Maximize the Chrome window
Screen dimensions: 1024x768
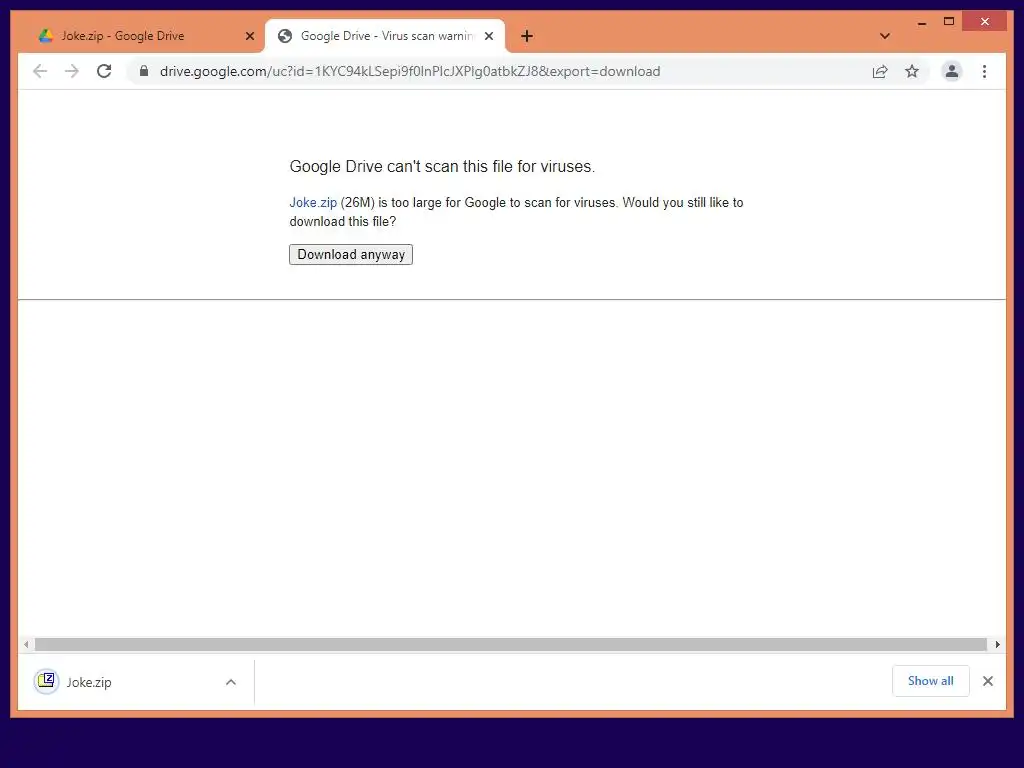coord(949,22)
